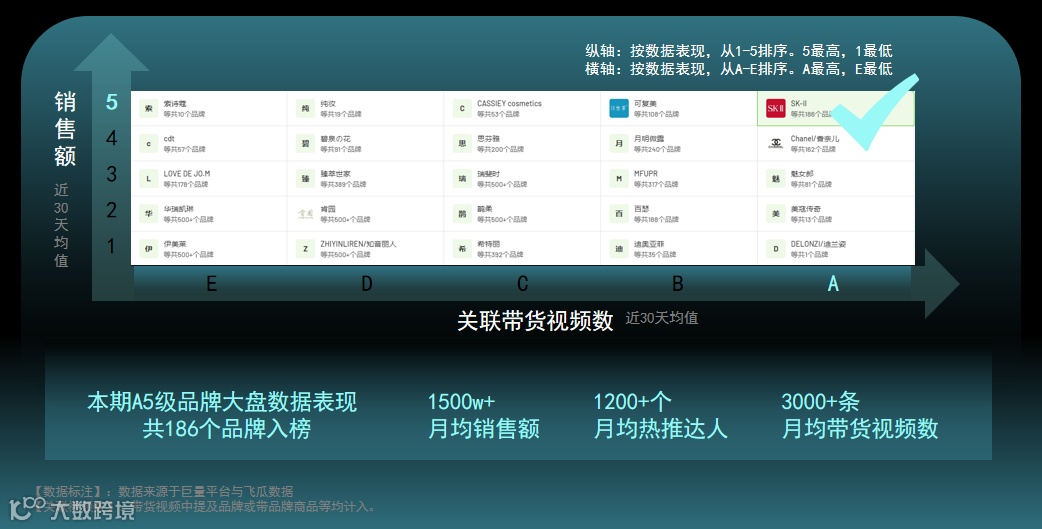Click the 等共35个品牌 count under 迪奥亚菲
Viewport: 1042px width, 529px height.
coord(655,255)
